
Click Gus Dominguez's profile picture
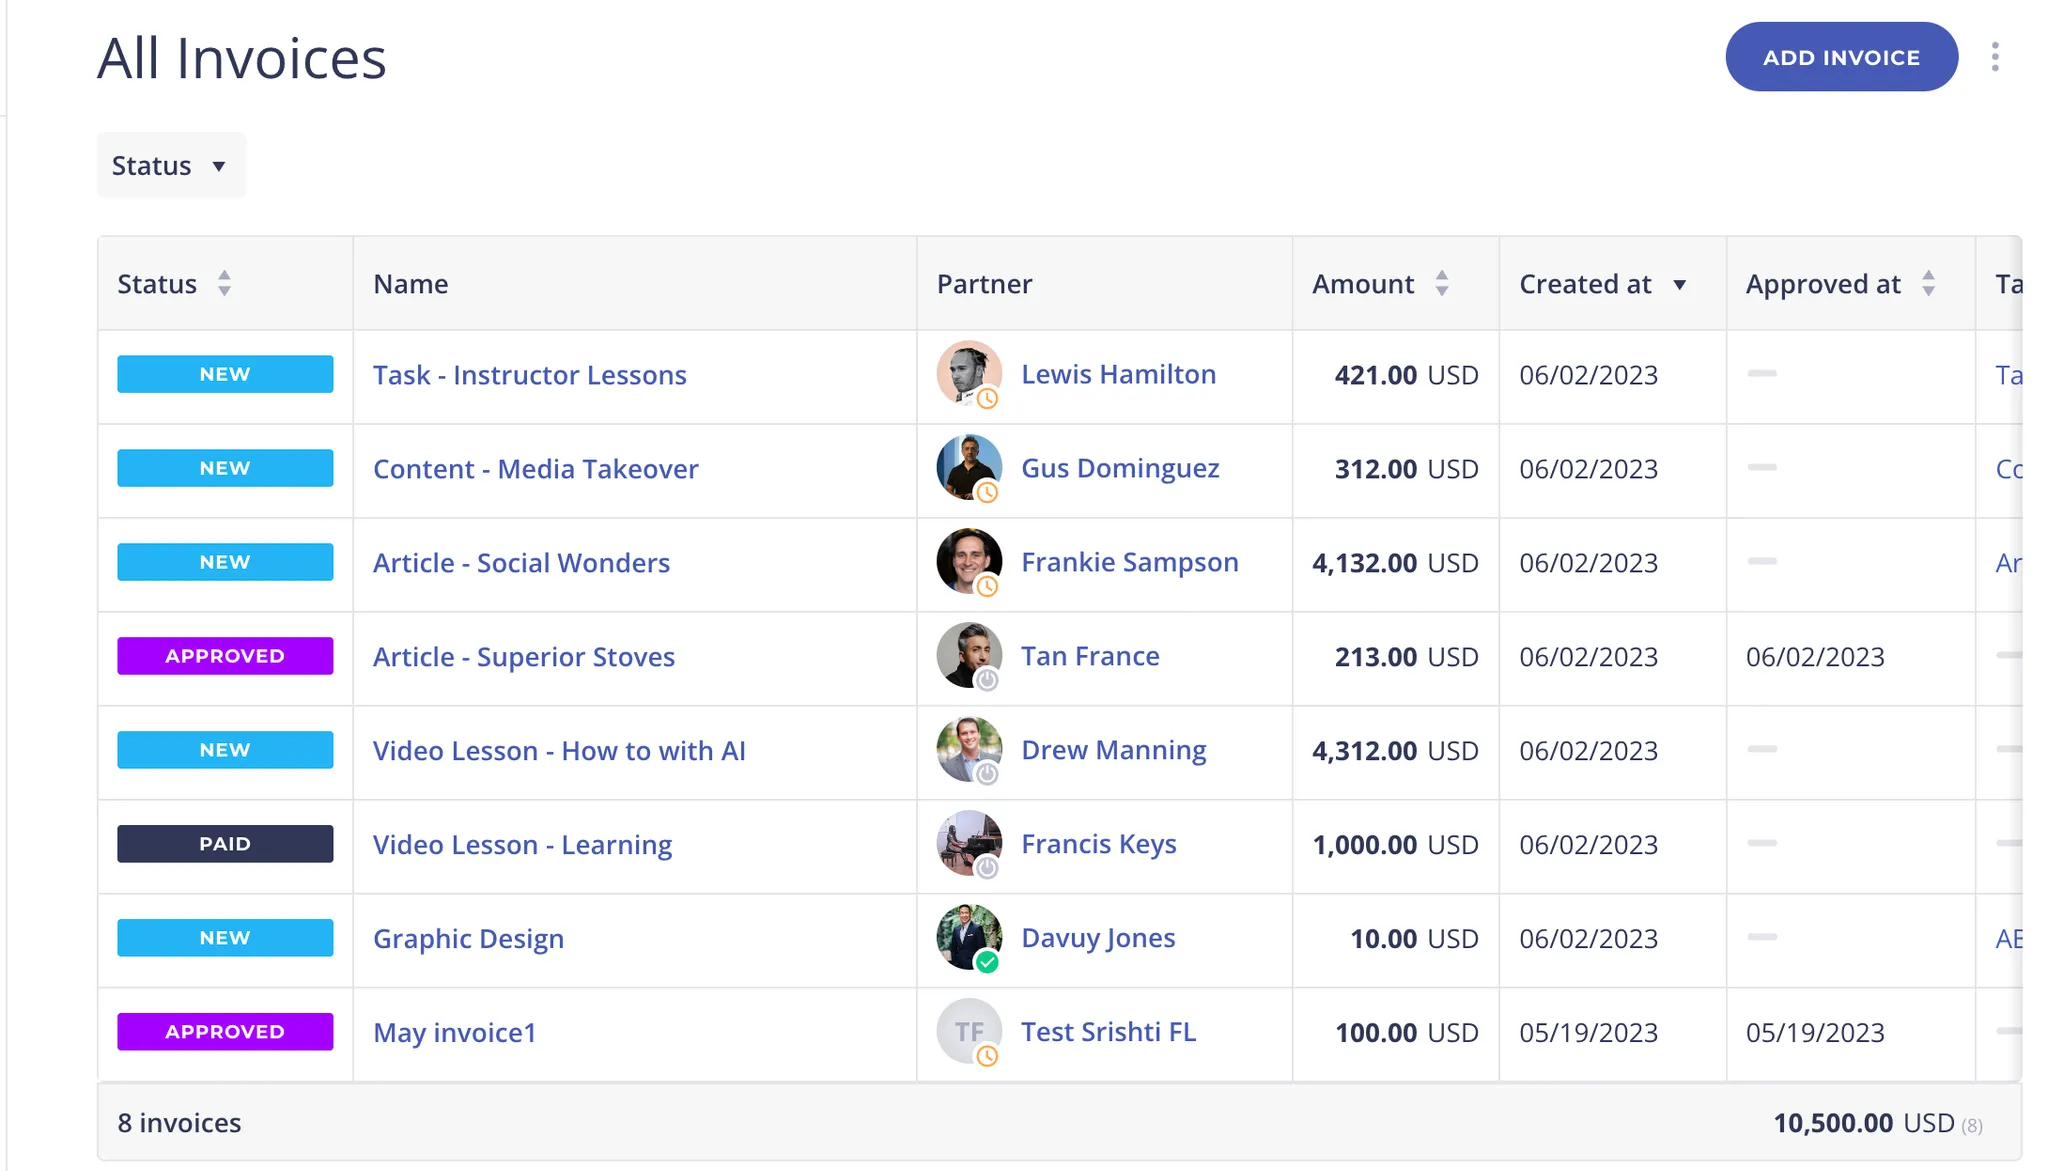[968, 467]
